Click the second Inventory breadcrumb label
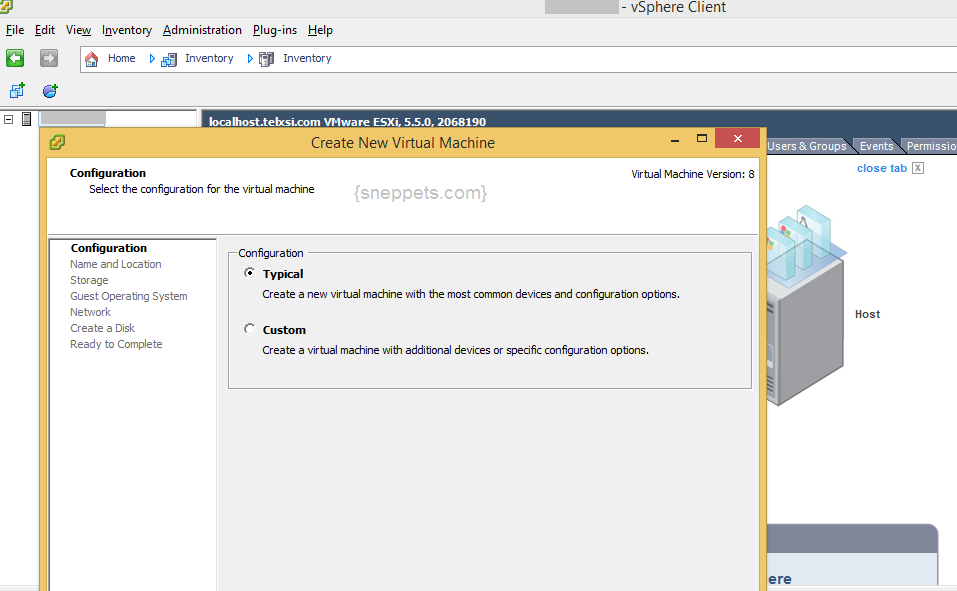 tap(307, 58)
